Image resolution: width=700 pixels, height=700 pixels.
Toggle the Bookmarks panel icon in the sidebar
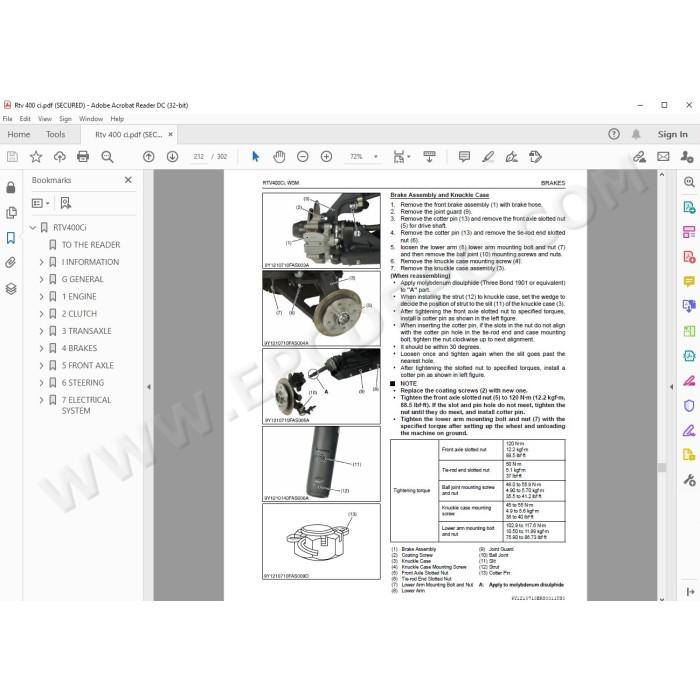(x=11, y=238)
